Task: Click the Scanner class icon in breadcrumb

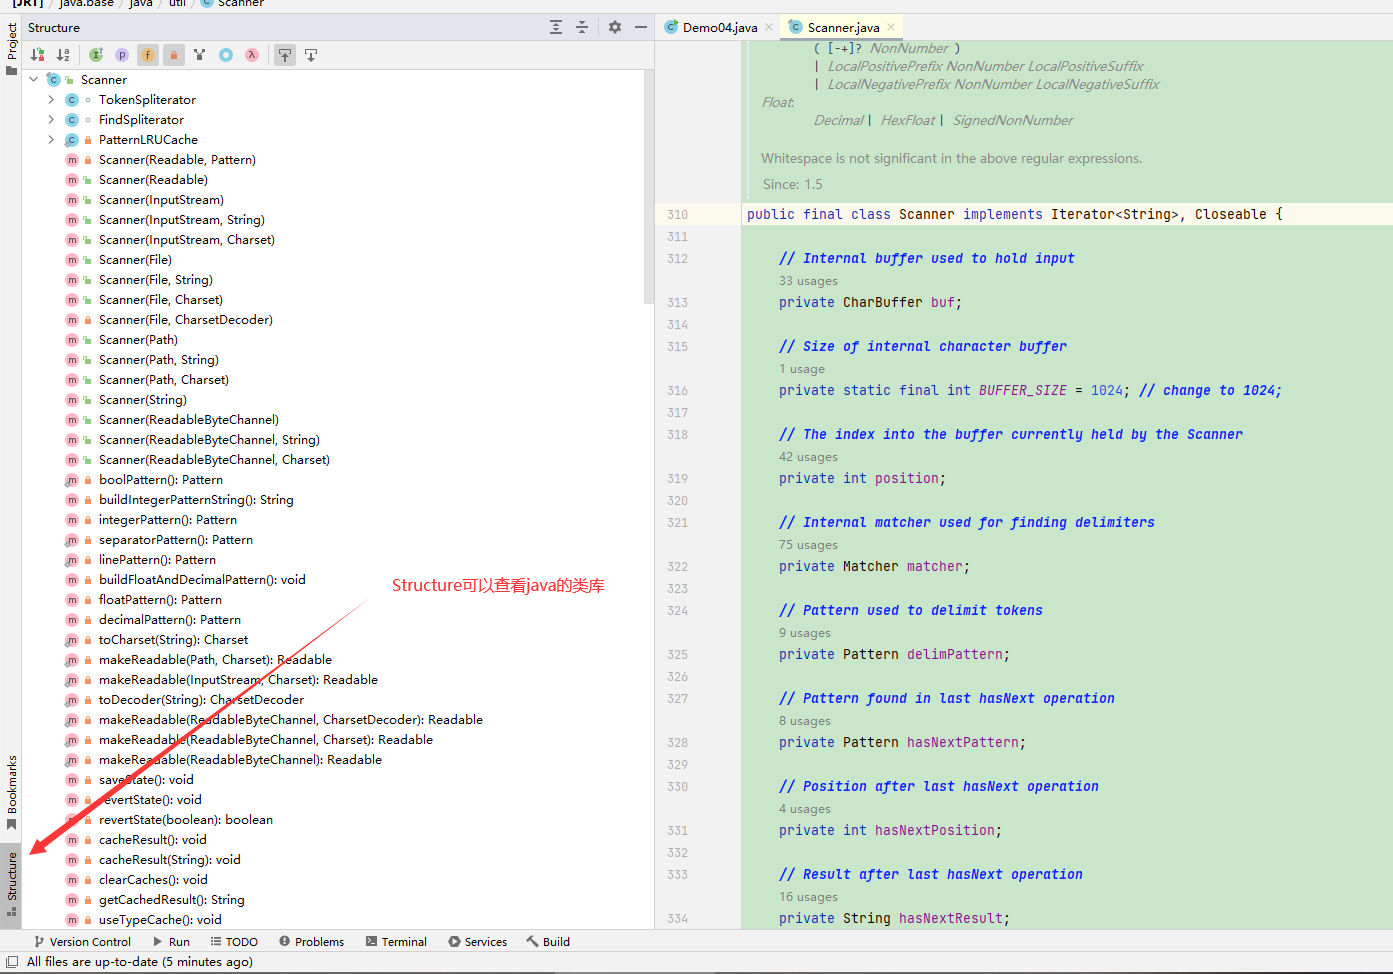Action: coord(207,4)
